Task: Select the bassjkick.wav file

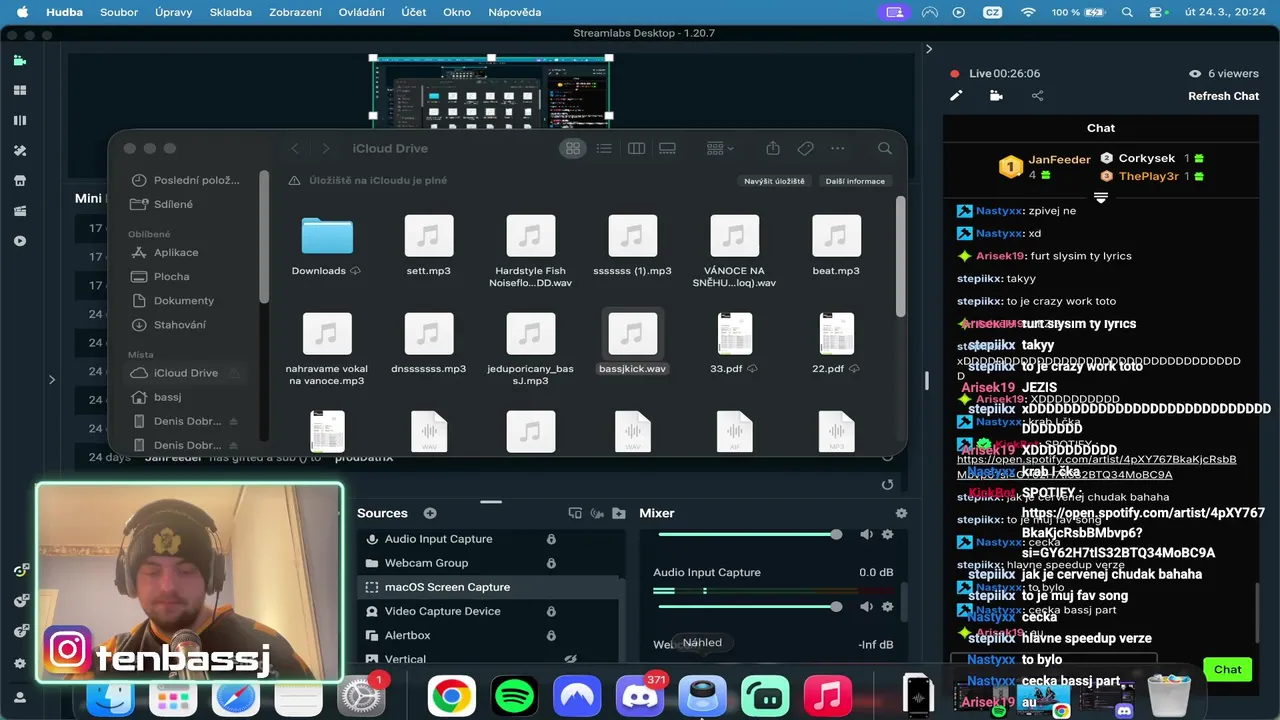Action: 632,344
